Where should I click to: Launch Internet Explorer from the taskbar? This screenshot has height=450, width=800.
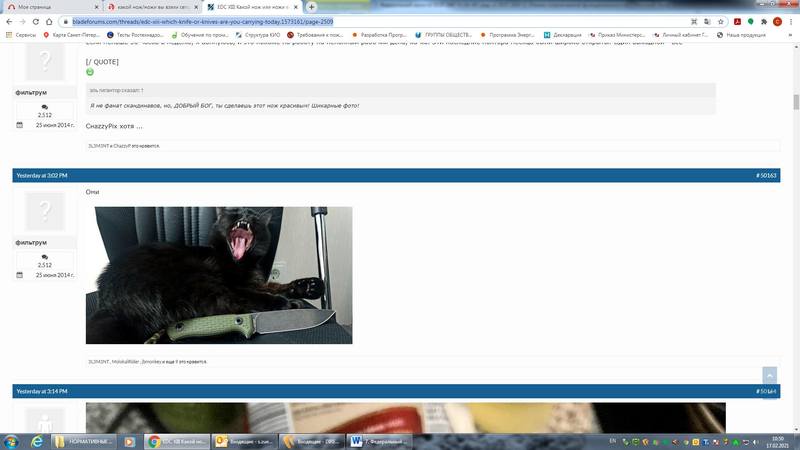[37, 441]
